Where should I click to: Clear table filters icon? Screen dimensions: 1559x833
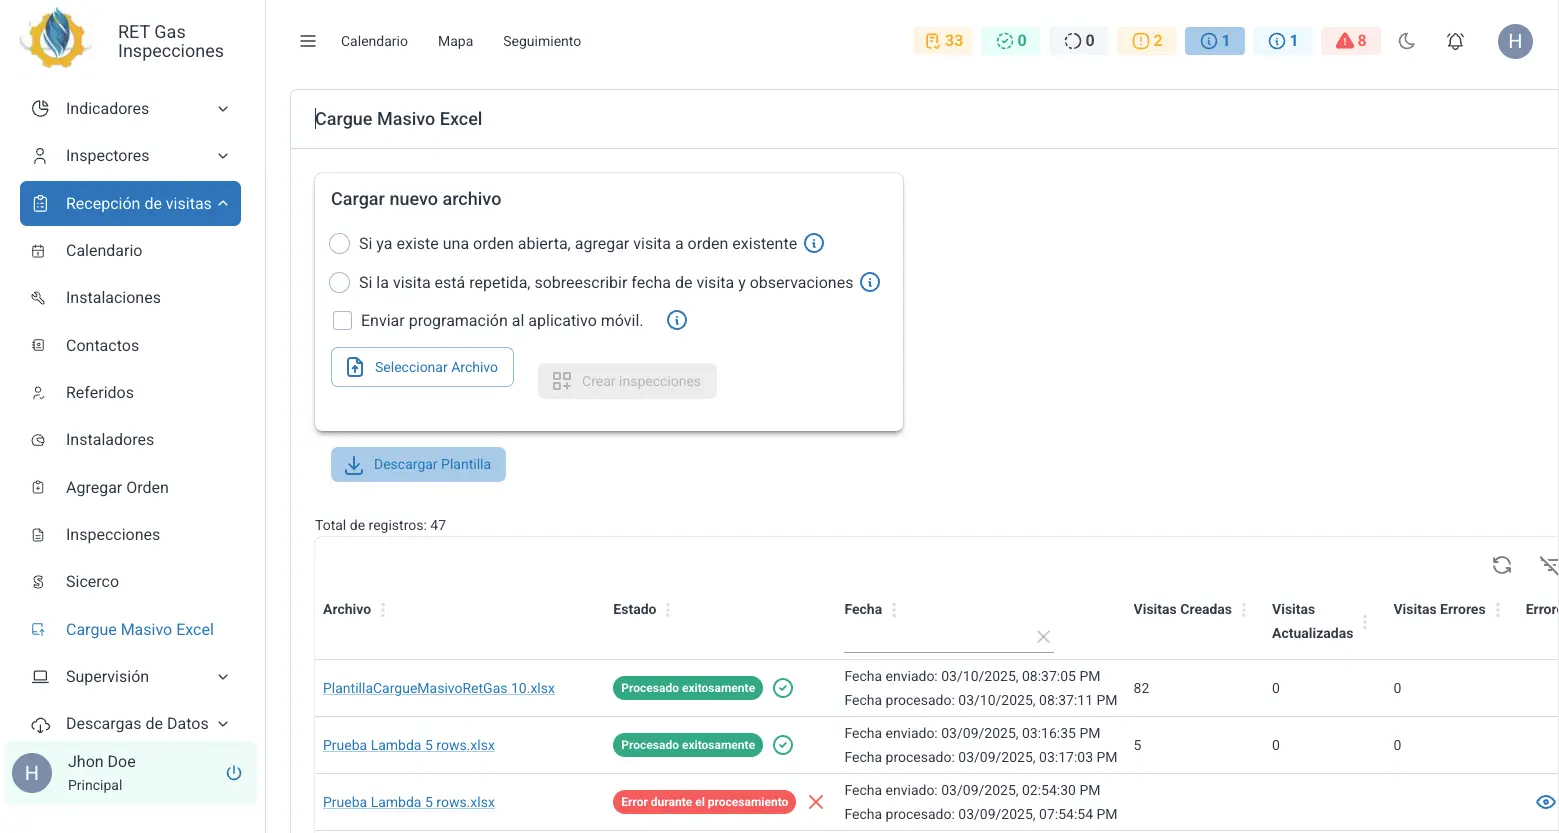coord(1548,565)
